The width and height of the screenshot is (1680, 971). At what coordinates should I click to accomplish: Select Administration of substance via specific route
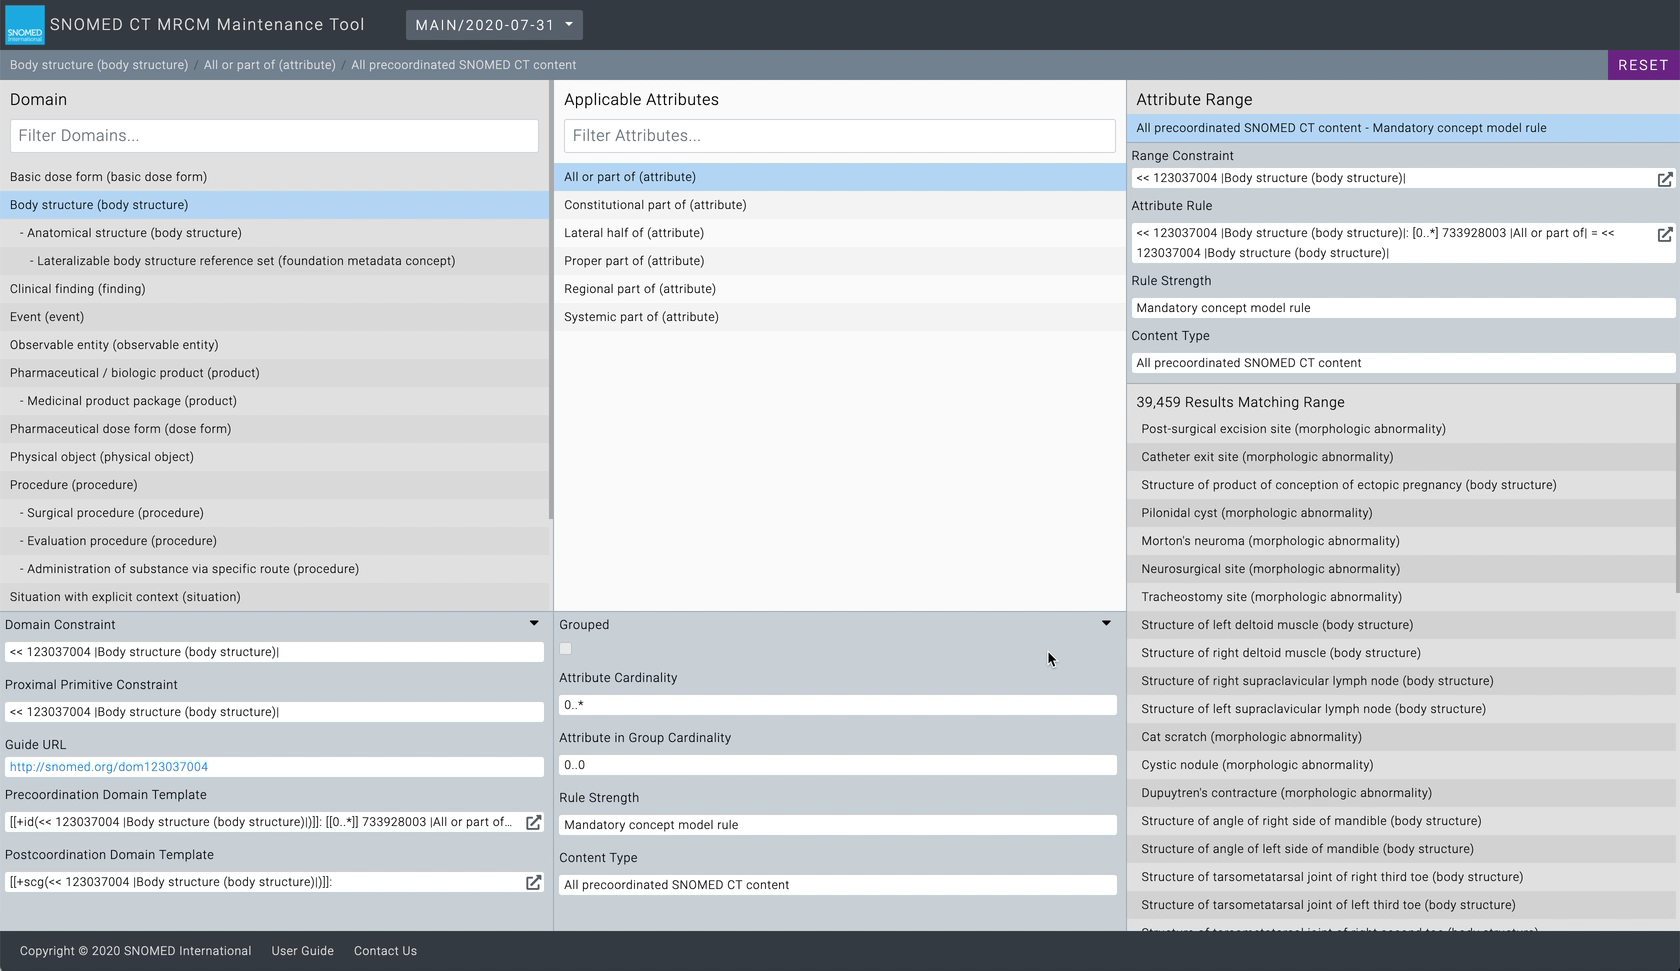[274, 569]
